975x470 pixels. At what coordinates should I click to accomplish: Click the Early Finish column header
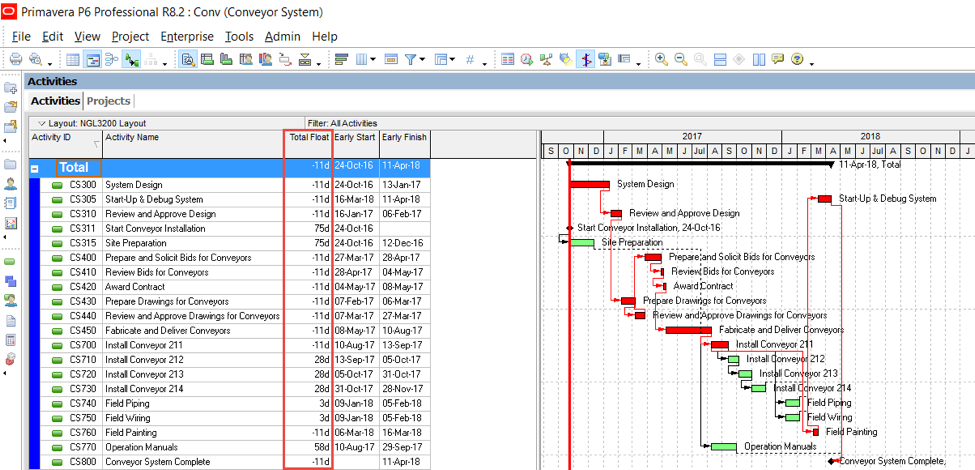click(404, 144)
